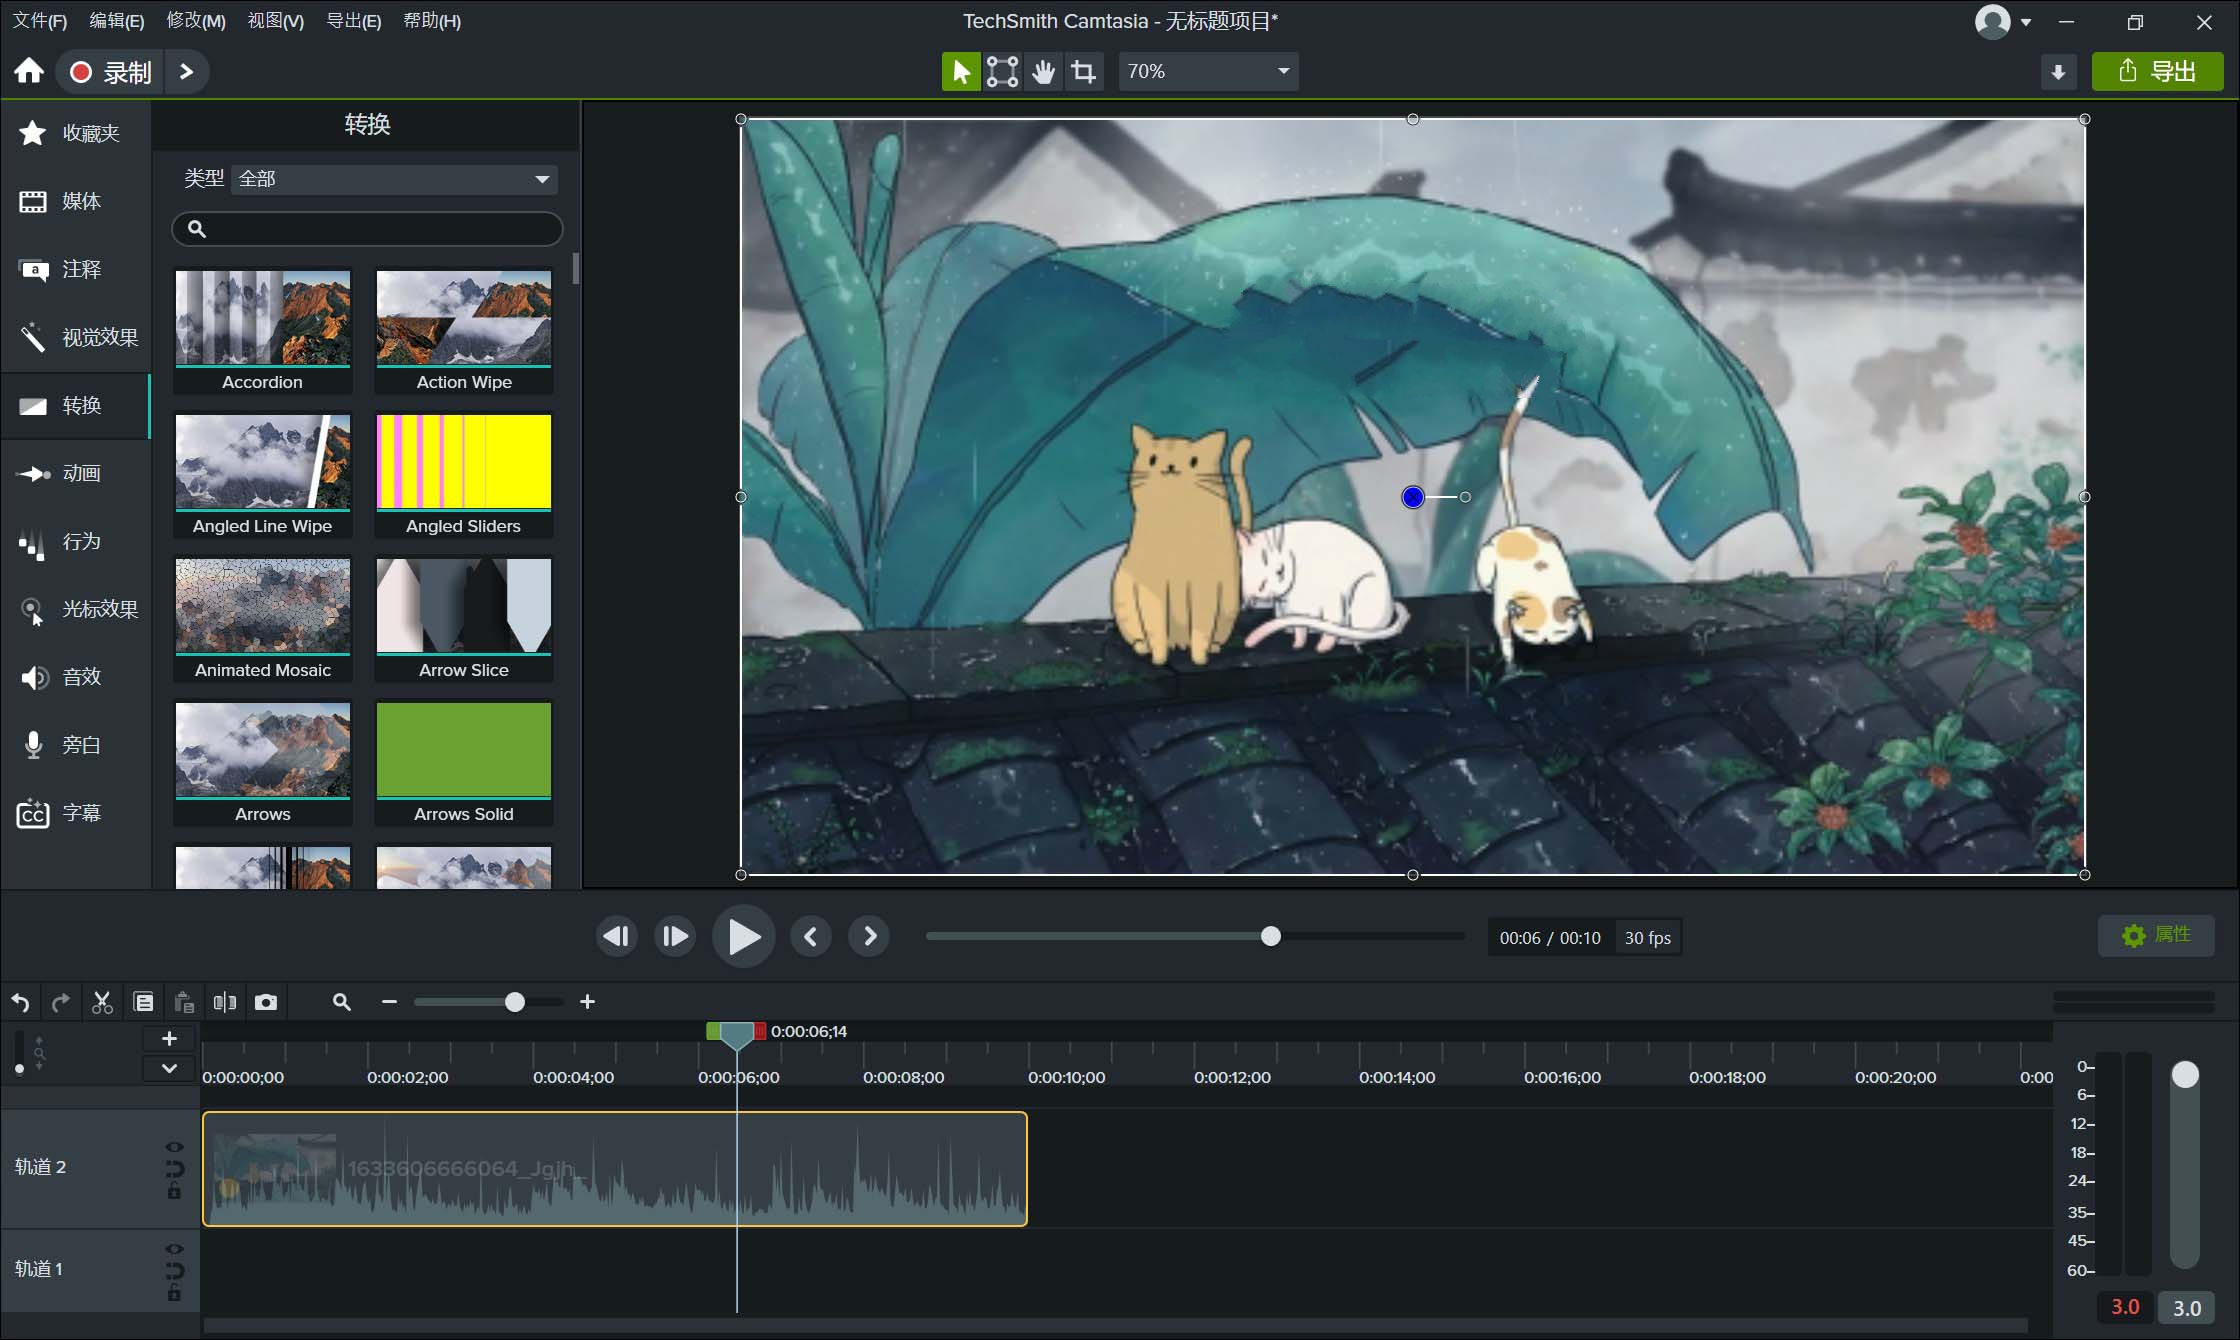The height and width of the screenshot is (1340, 2240).
Task: Cut the selected clip with scissors
Action: pos(102,1002)
